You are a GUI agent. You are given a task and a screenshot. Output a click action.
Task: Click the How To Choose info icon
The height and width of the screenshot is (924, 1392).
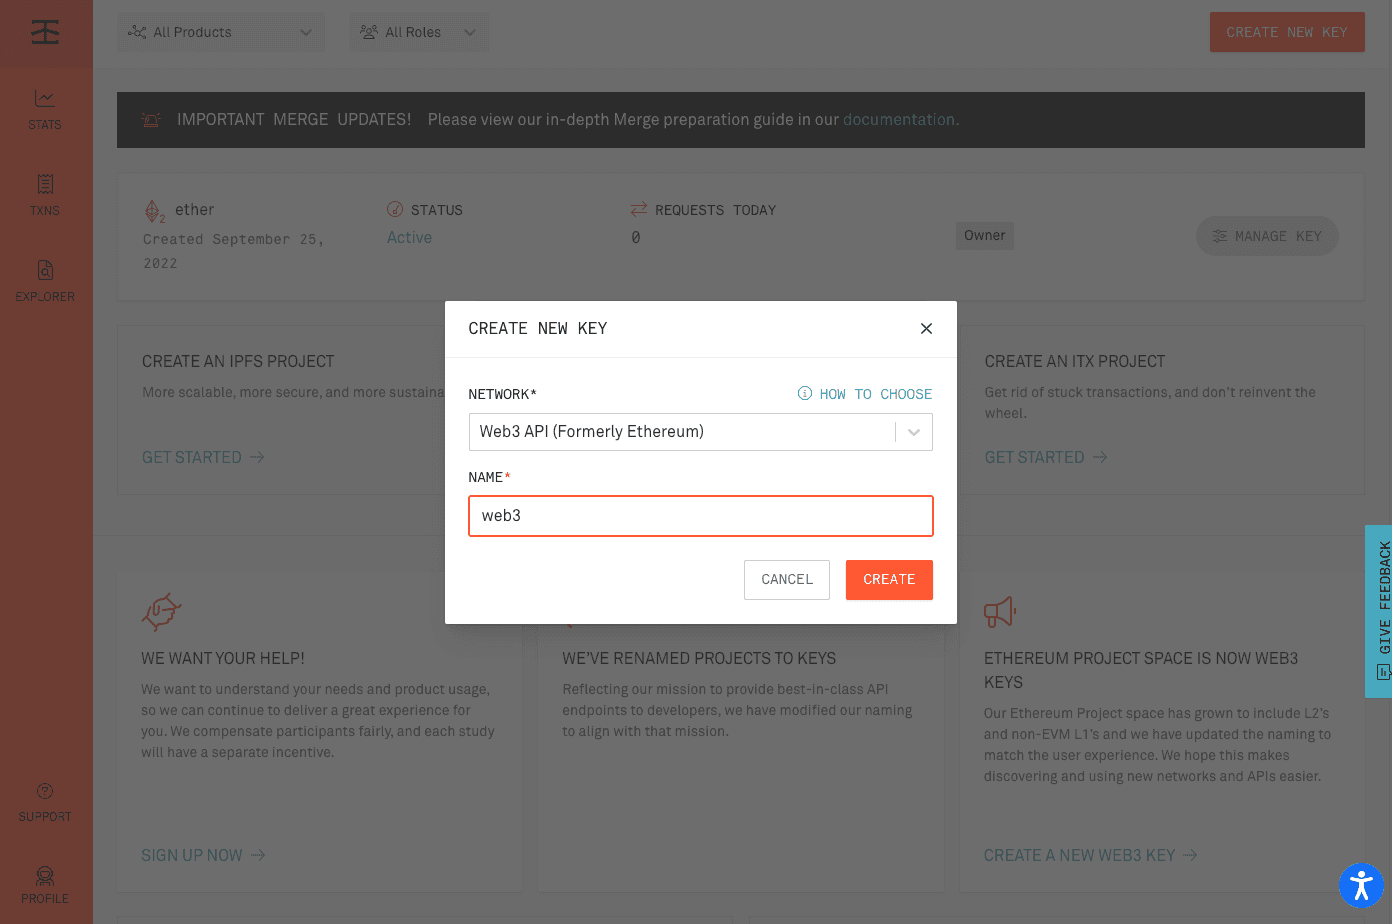pos(805,393)
